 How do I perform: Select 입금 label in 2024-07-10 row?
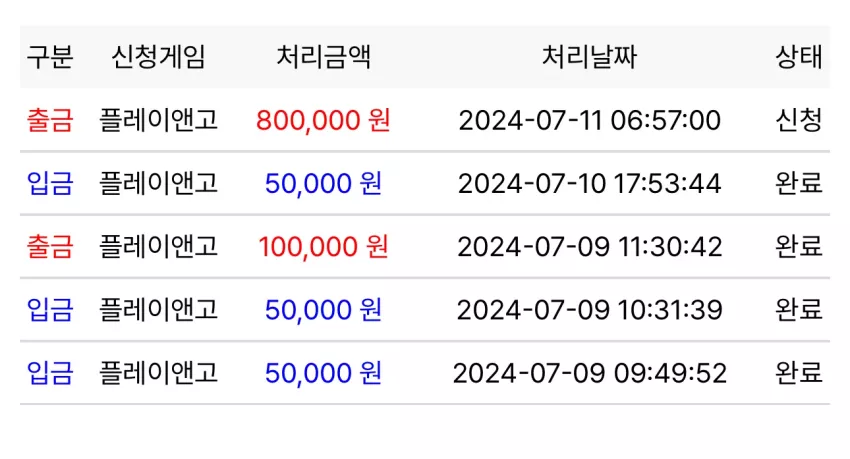click(50, 183)
